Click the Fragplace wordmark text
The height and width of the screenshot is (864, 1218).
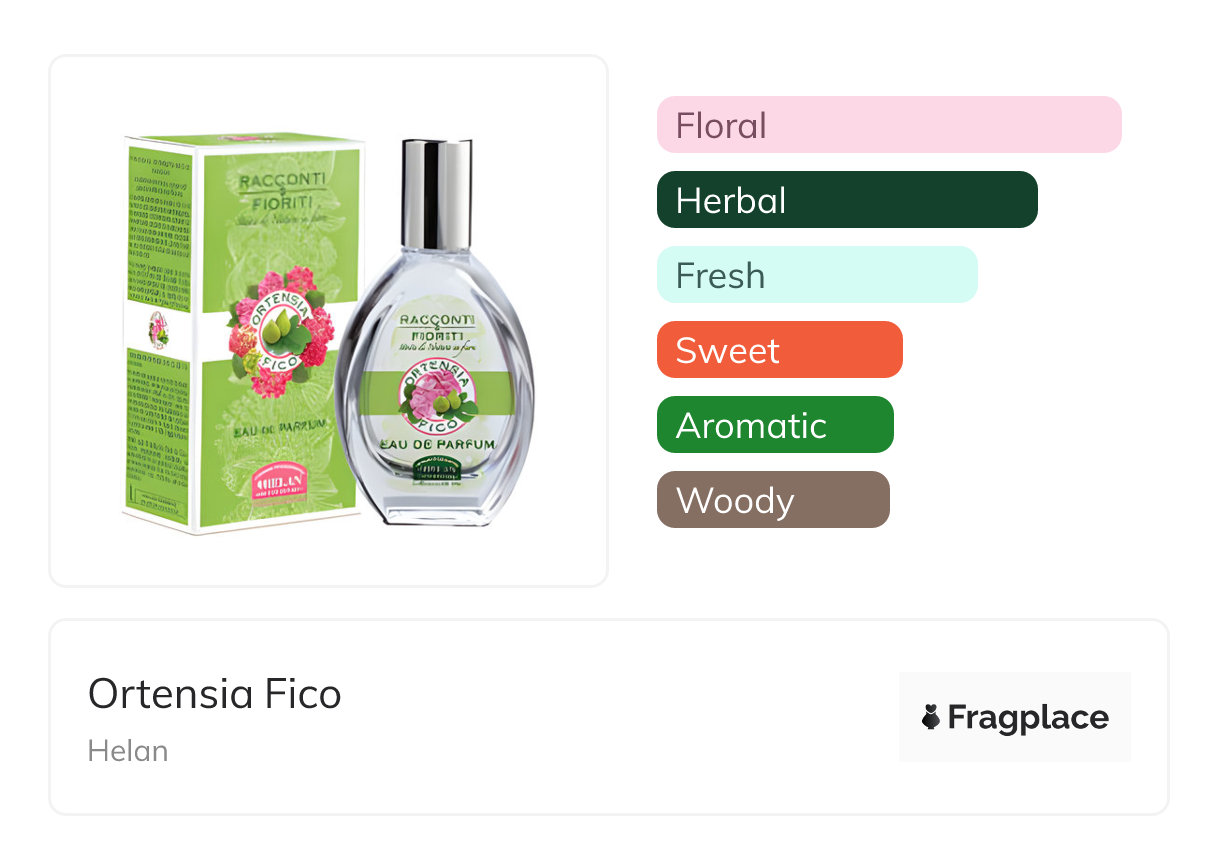[1028, 717]
